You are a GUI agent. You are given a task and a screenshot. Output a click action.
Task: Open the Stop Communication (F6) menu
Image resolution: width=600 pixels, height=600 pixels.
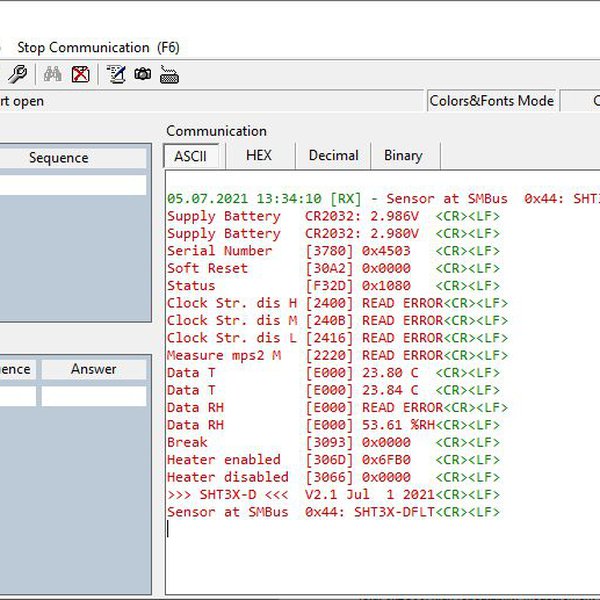tap(98, 47)
